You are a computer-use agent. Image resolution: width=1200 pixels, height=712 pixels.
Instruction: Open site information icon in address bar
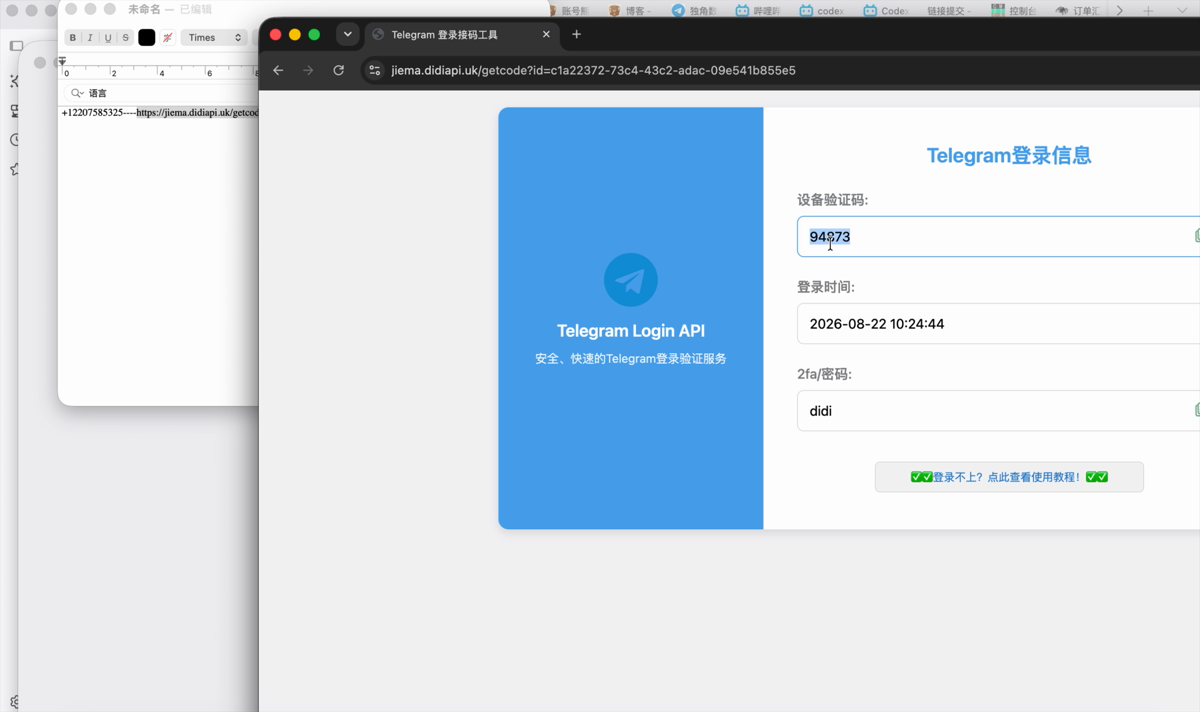pos(374,71)
